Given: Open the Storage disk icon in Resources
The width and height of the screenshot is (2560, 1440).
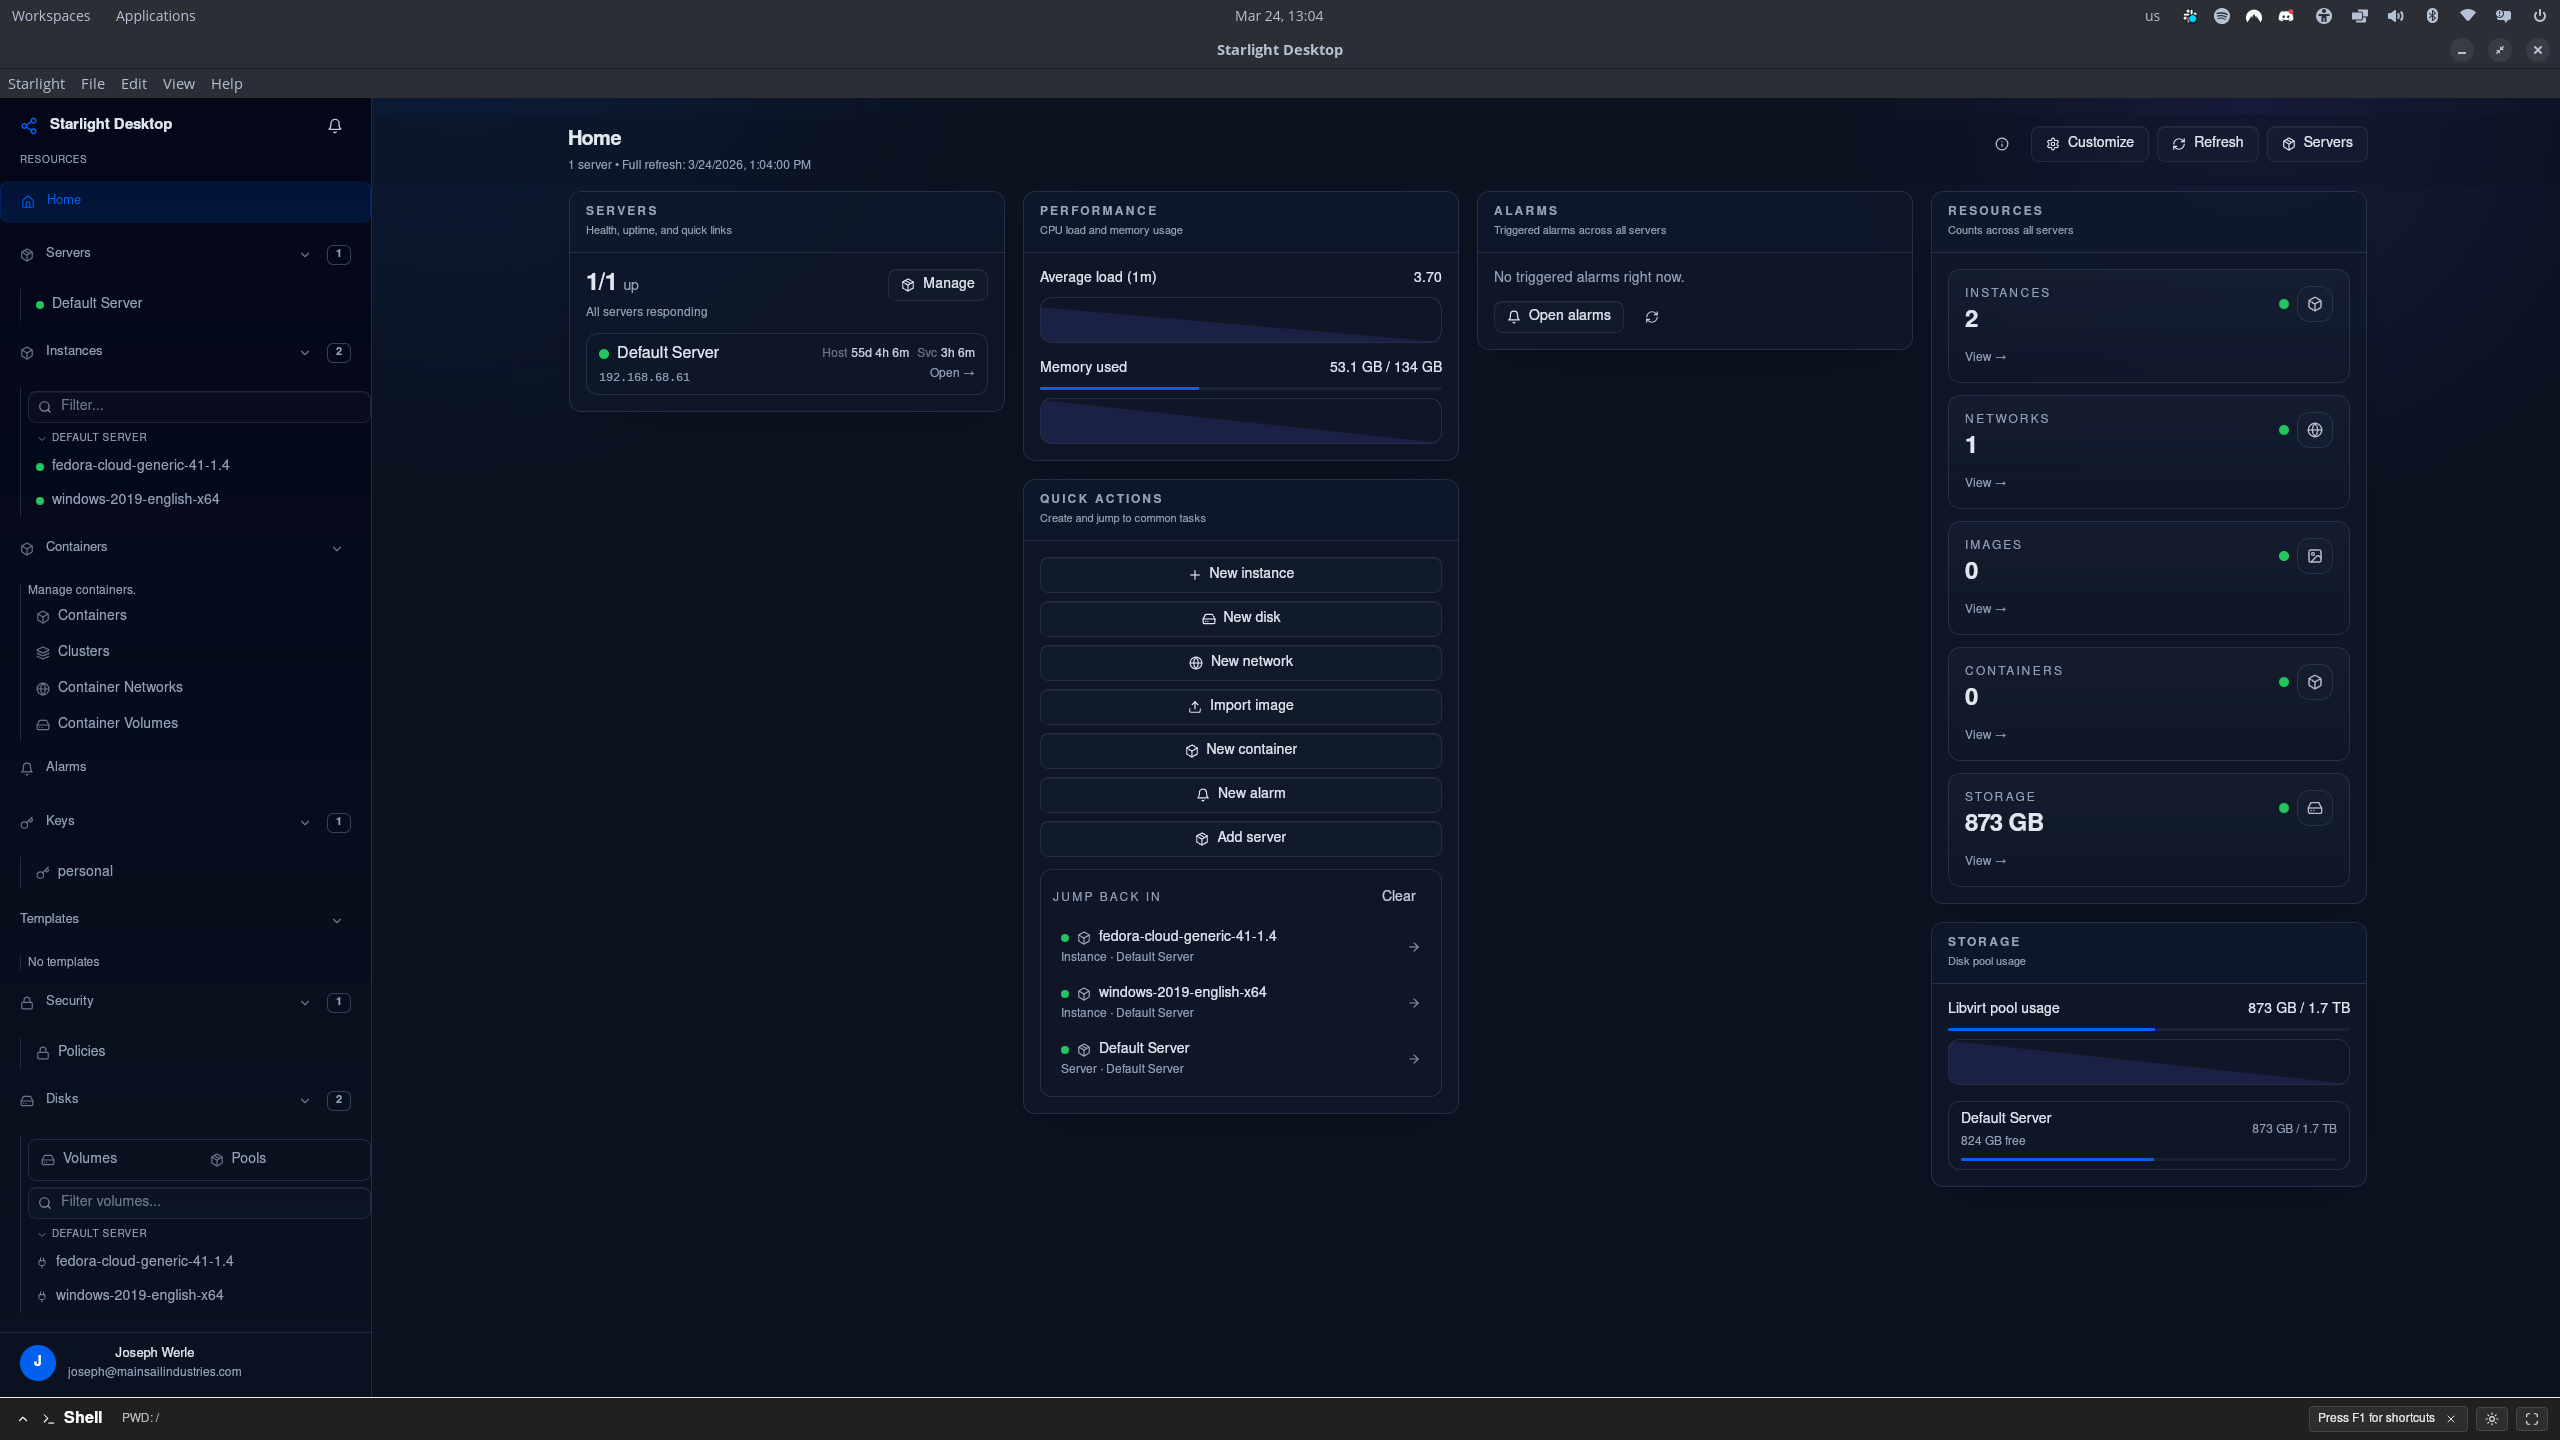Looking at the screenshot, I should click(2315, 808).
